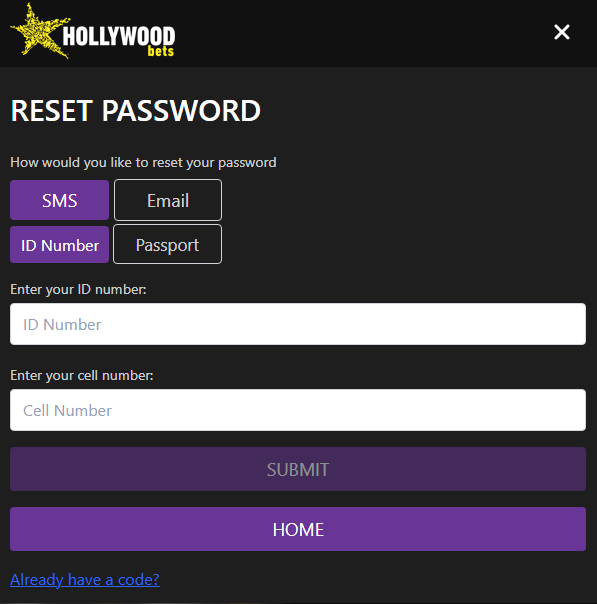Go back using the HOME button
597x604 pixels.
click(x=298, y=529)
